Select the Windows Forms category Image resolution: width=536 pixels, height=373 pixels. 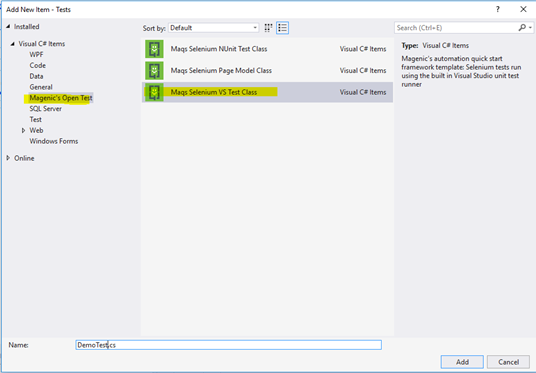coord(54,141)
